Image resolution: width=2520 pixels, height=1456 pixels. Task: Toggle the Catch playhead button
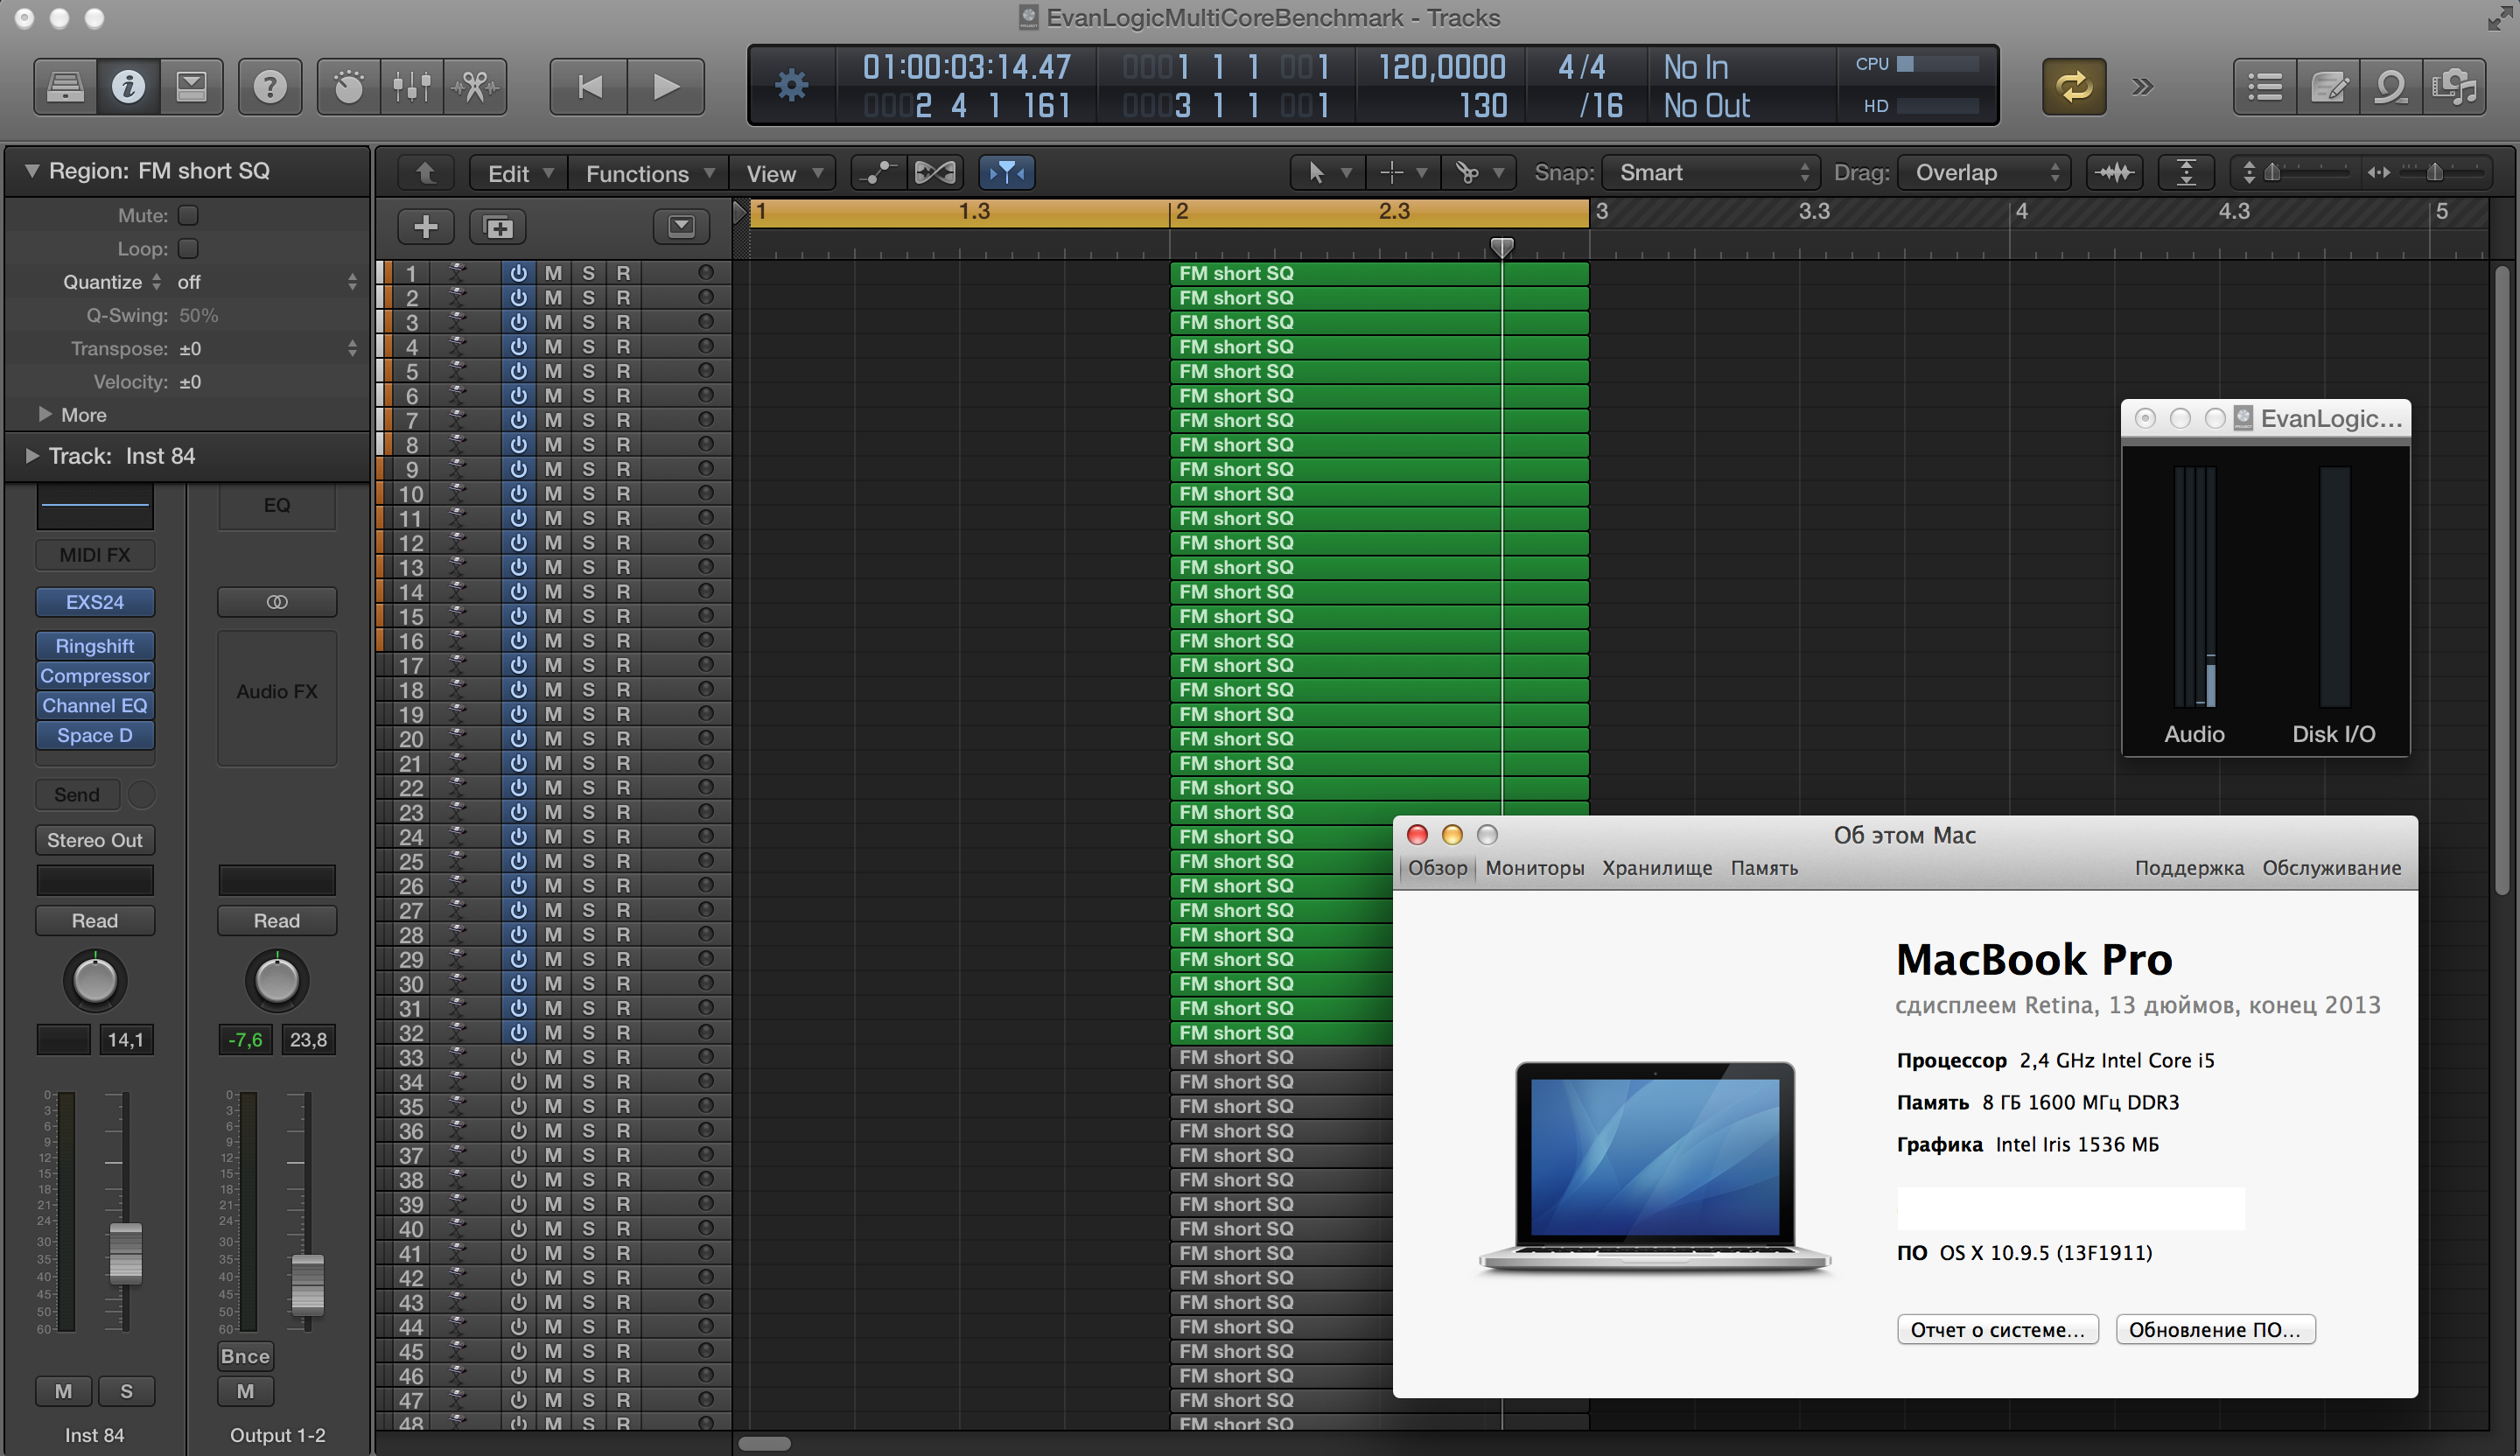(x=1006, y=173)
